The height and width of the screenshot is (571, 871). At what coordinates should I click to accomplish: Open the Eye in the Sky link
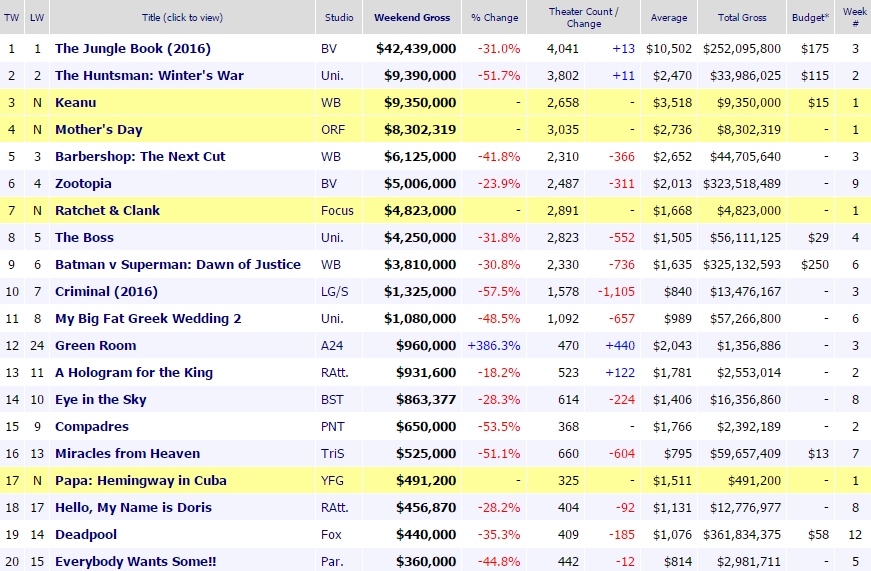coord(101,400)
